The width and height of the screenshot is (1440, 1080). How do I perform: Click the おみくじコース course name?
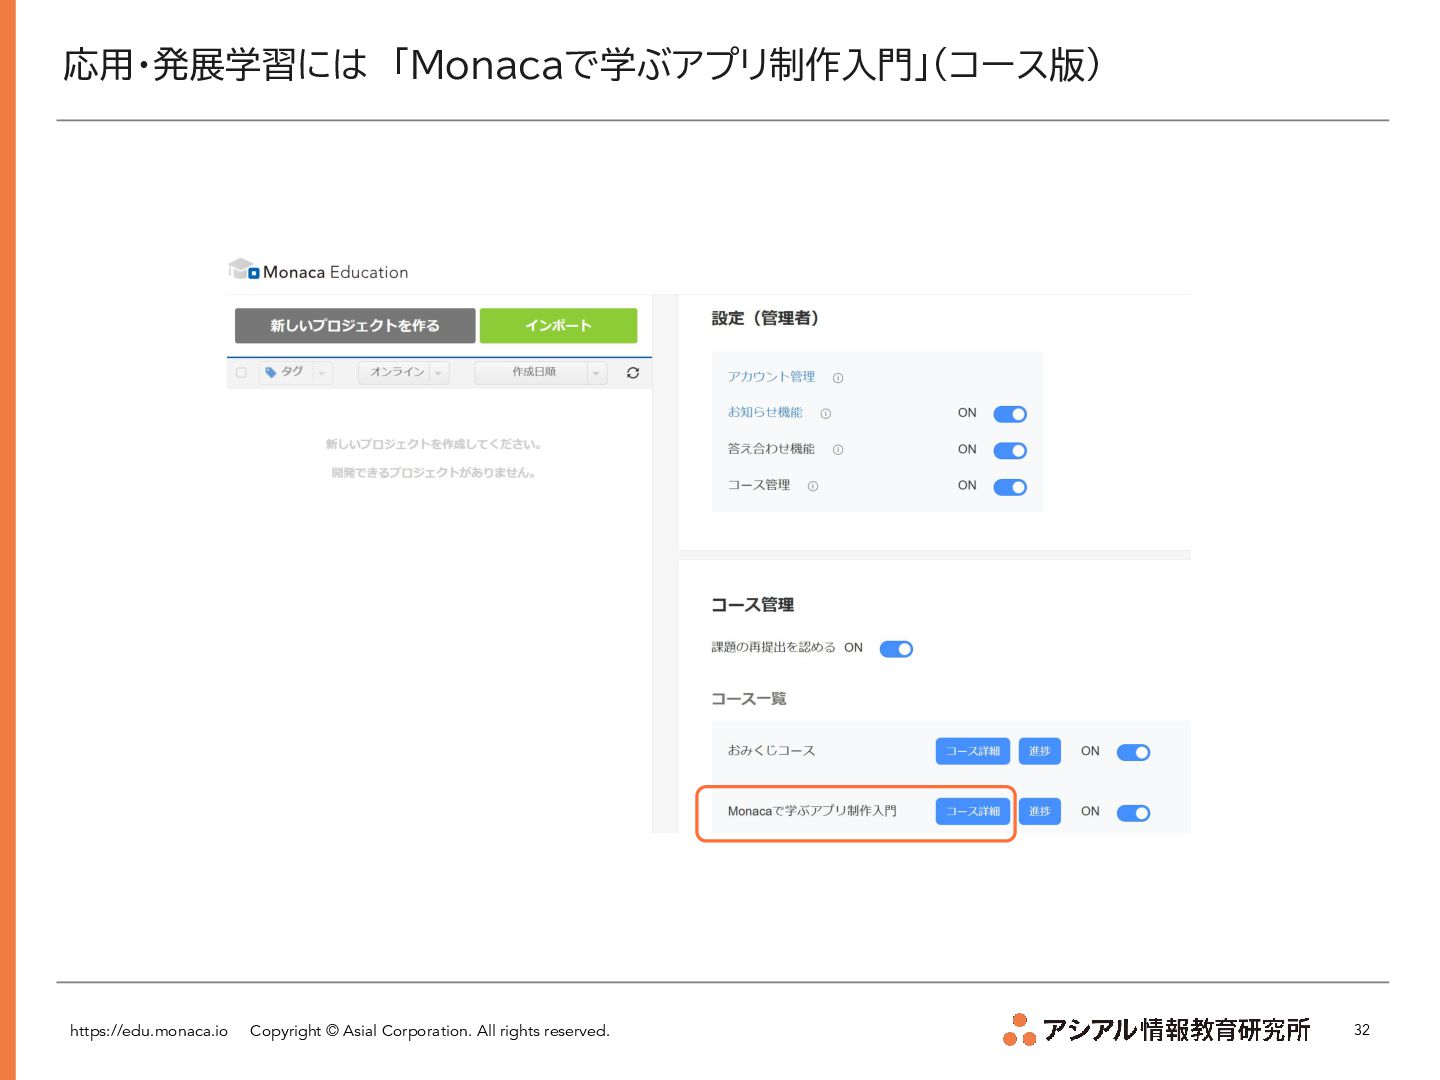(771, 751)
